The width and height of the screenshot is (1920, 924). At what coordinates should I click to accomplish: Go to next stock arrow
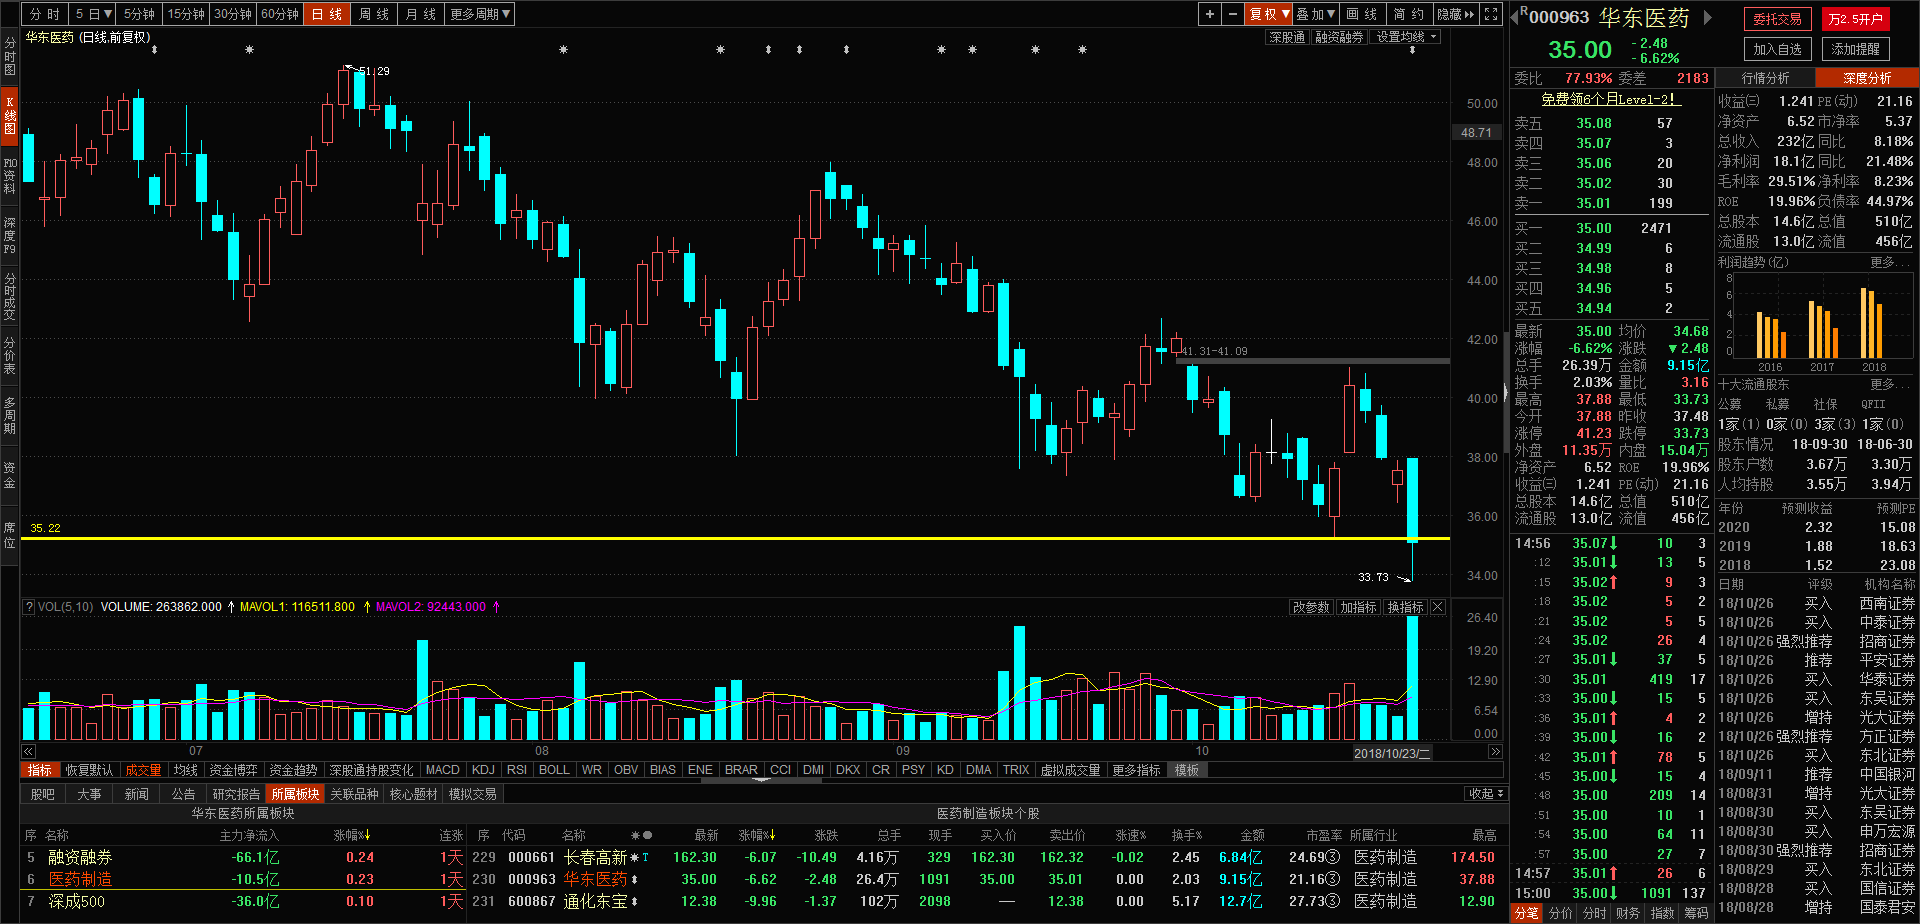coord(1708,17)
